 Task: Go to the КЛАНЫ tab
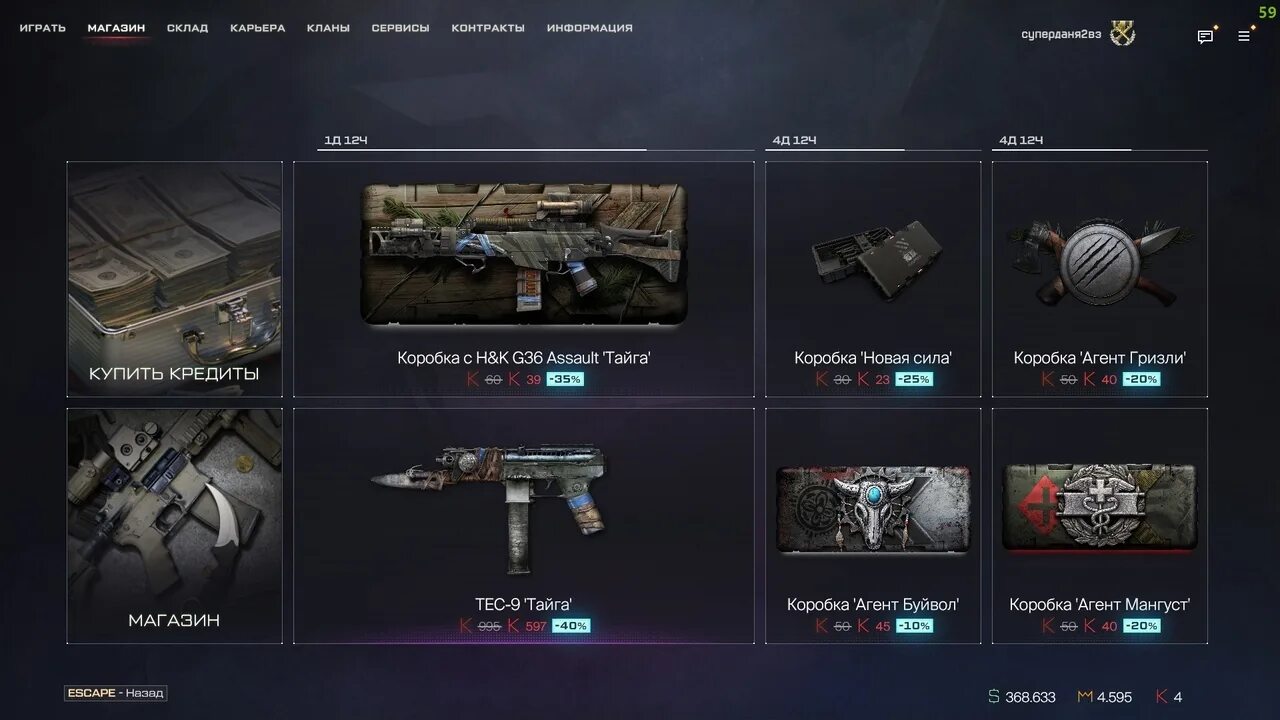328,28
